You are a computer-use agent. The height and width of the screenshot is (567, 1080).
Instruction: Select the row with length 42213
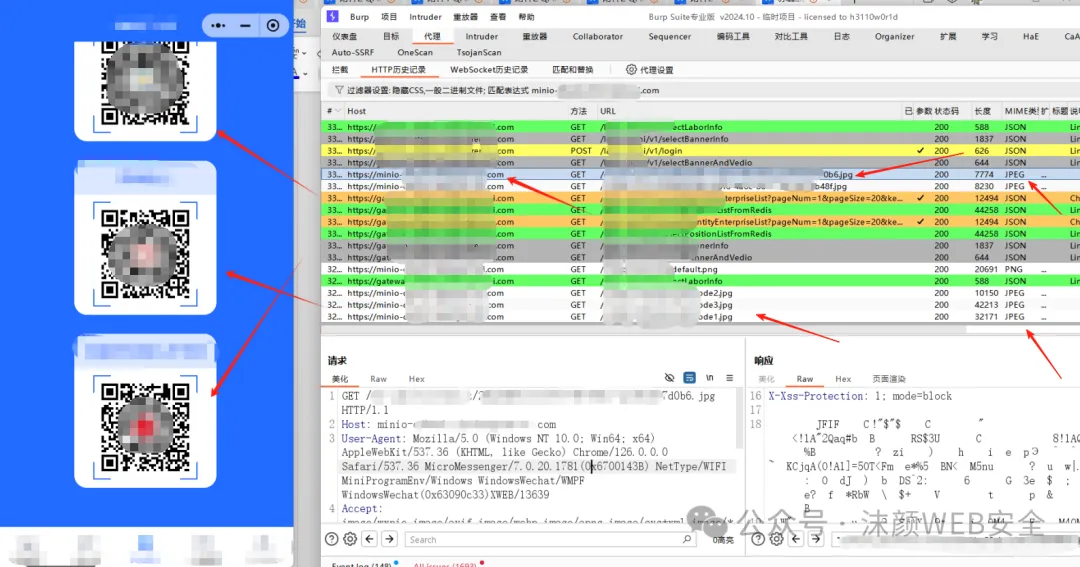click(x=700, y=305)
